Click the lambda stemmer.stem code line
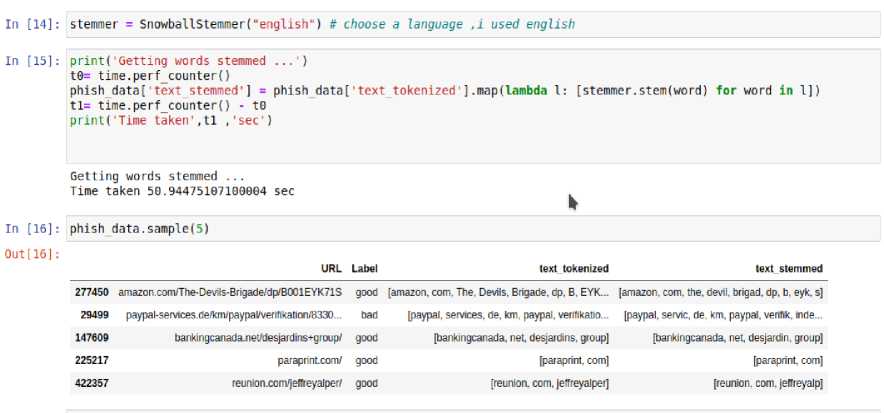884x413 pixels. pyautogui.click(x=444, y=91)
